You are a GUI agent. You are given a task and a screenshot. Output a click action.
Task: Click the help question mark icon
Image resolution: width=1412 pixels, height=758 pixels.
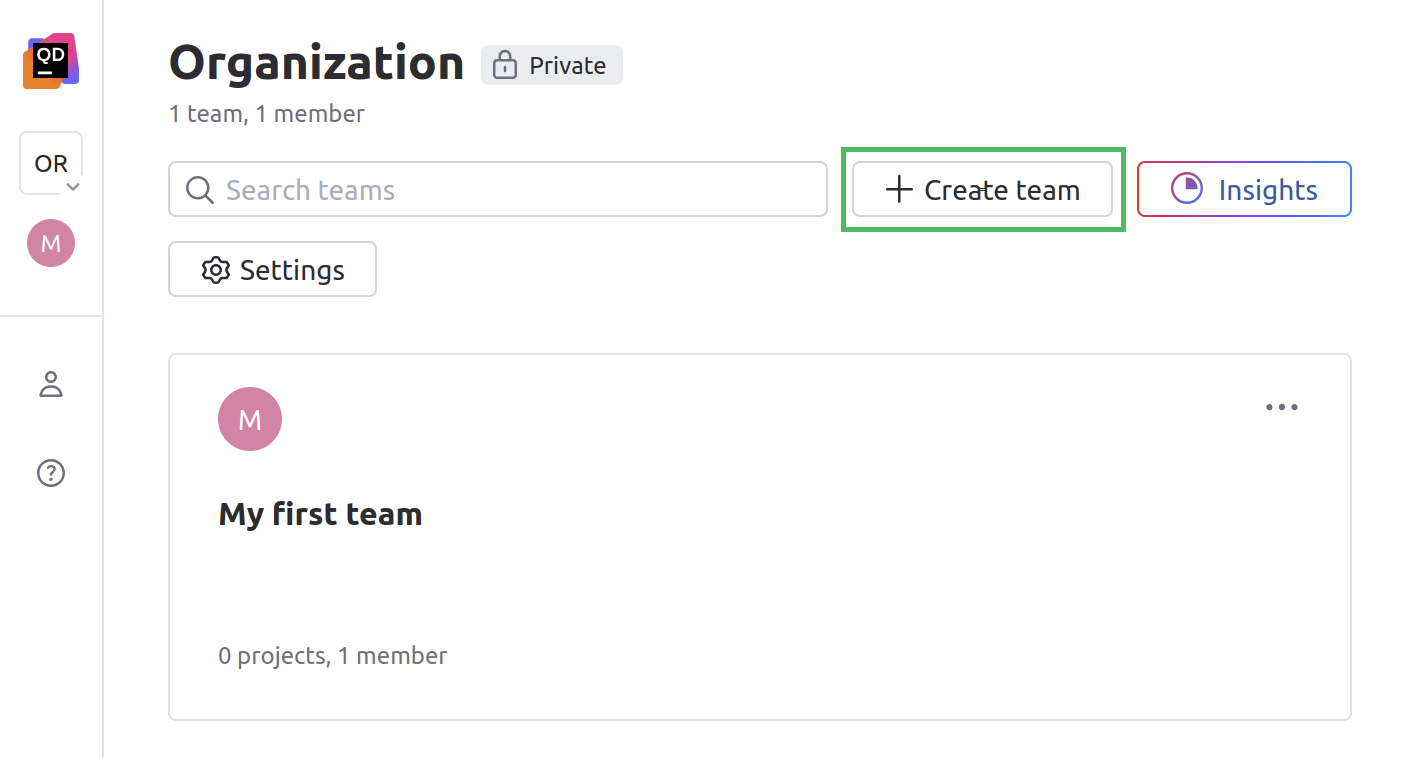pyautogui.click(x=51, y=473)
